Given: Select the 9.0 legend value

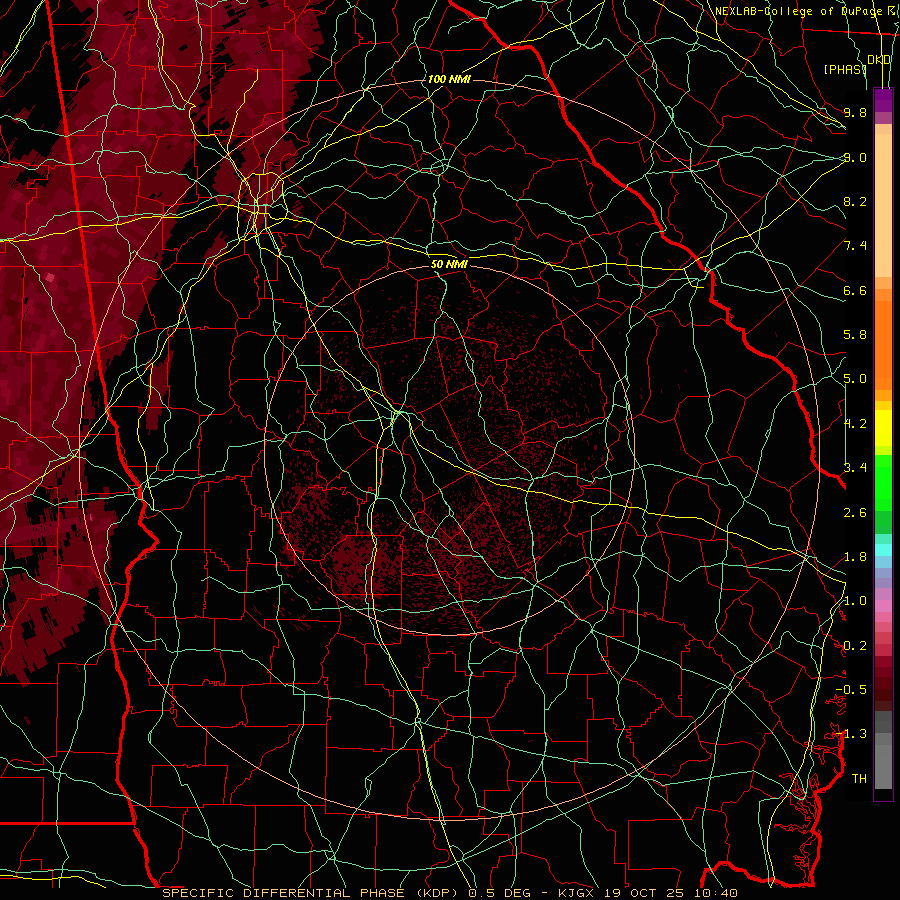Looking at the screenshot, I should point(855,157).
